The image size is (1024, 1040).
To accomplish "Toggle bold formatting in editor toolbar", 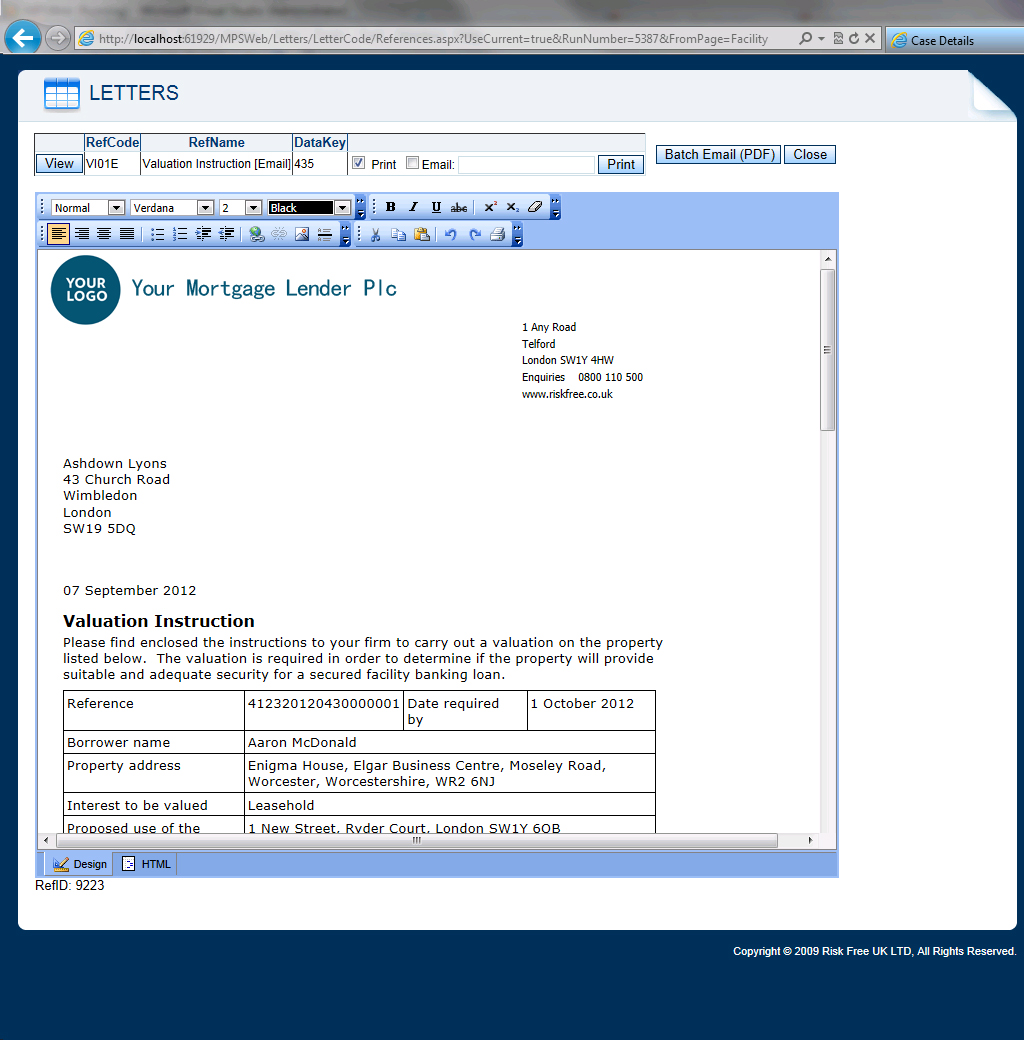I will coord(390,207).
